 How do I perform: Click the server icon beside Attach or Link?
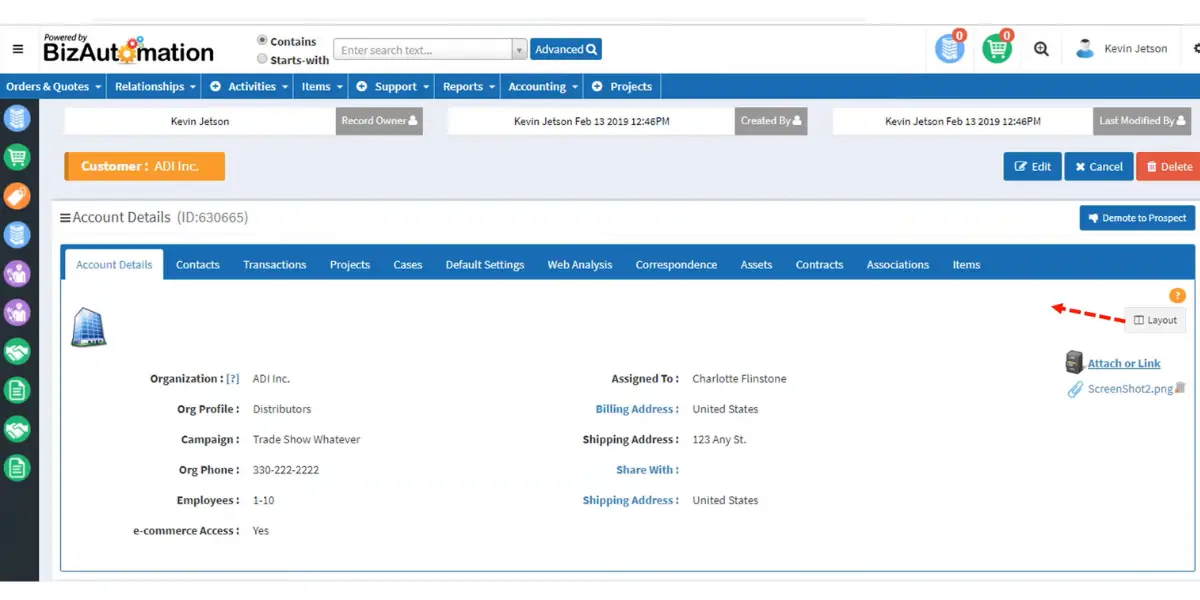tap(1075, 362)
